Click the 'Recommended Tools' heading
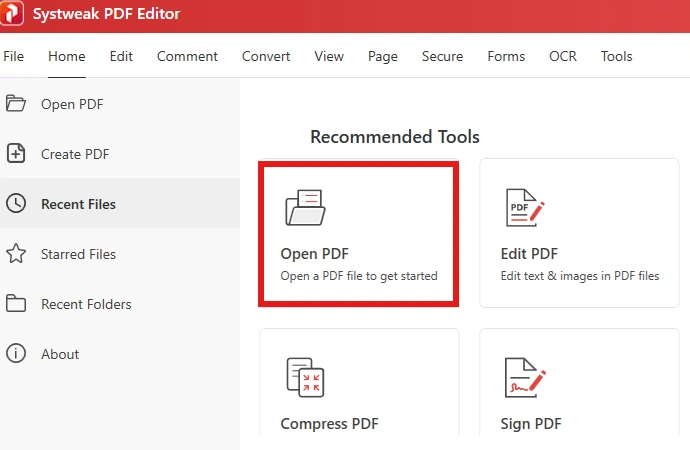 coord(395,137)
